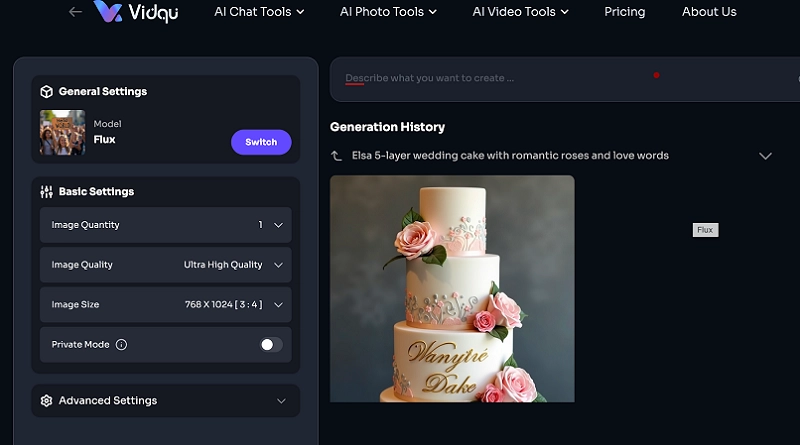Image resolution: width=800 pixels, height=445 pixels.
Task: Click the Private Mode info icon
Action: click(121, 345)
